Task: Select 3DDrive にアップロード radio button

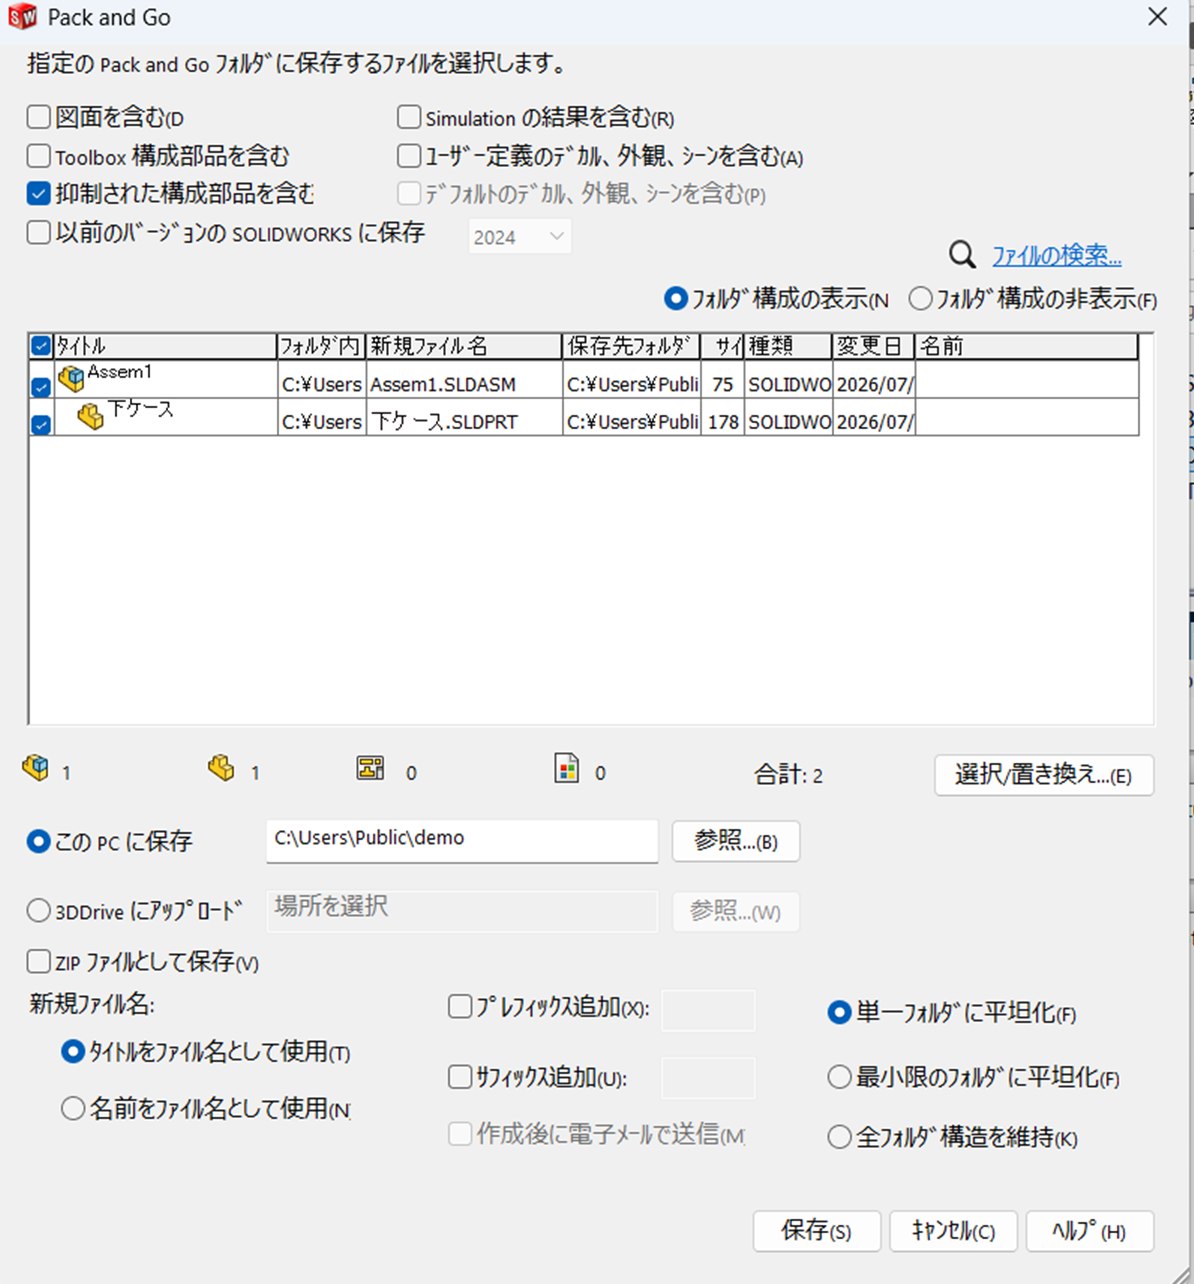Action: [x=38, y=910]
